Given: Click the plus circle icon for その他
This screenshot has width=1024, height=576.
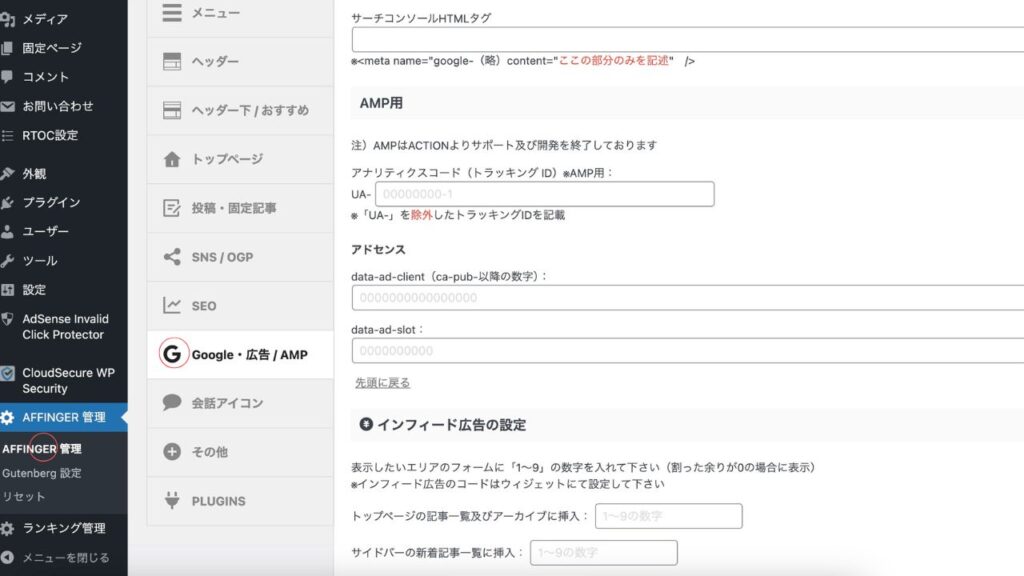Looking at the screenshot, I should pyautogui.click(x=172, y=452).
